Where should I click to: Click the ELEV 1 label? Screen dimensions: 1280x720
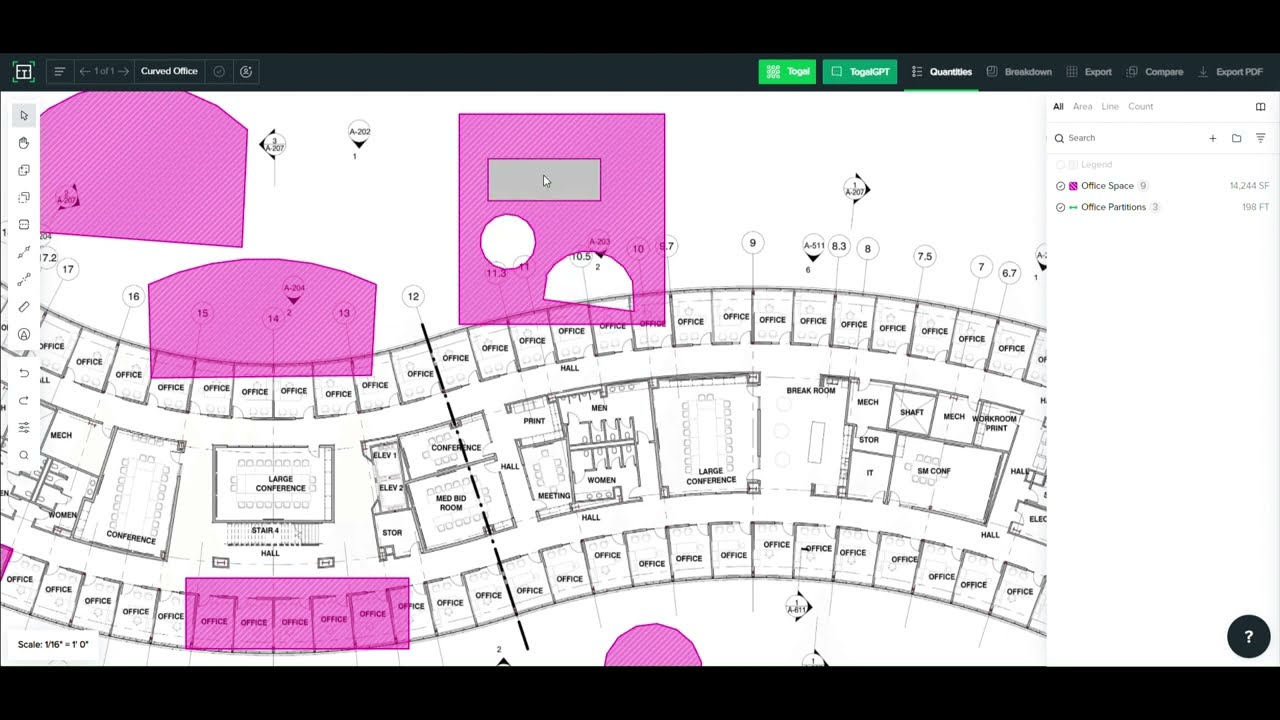[385, 455]
